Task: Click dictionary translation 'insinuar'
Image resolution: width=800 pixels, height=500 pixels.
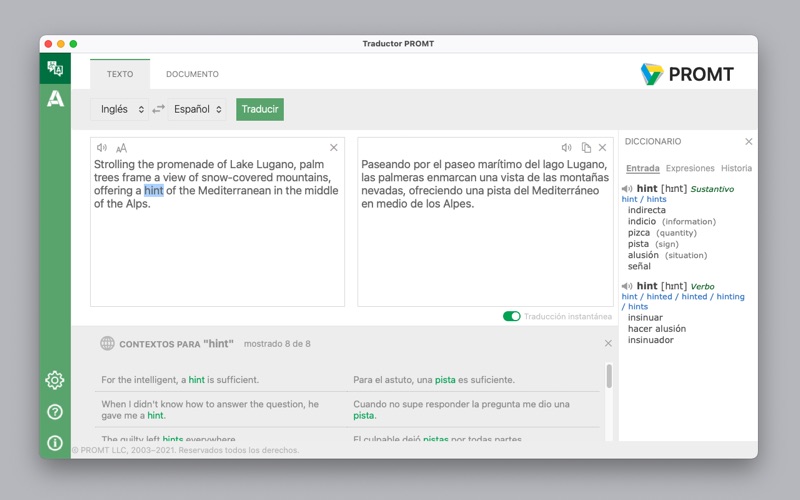Action: click(645, 317)
